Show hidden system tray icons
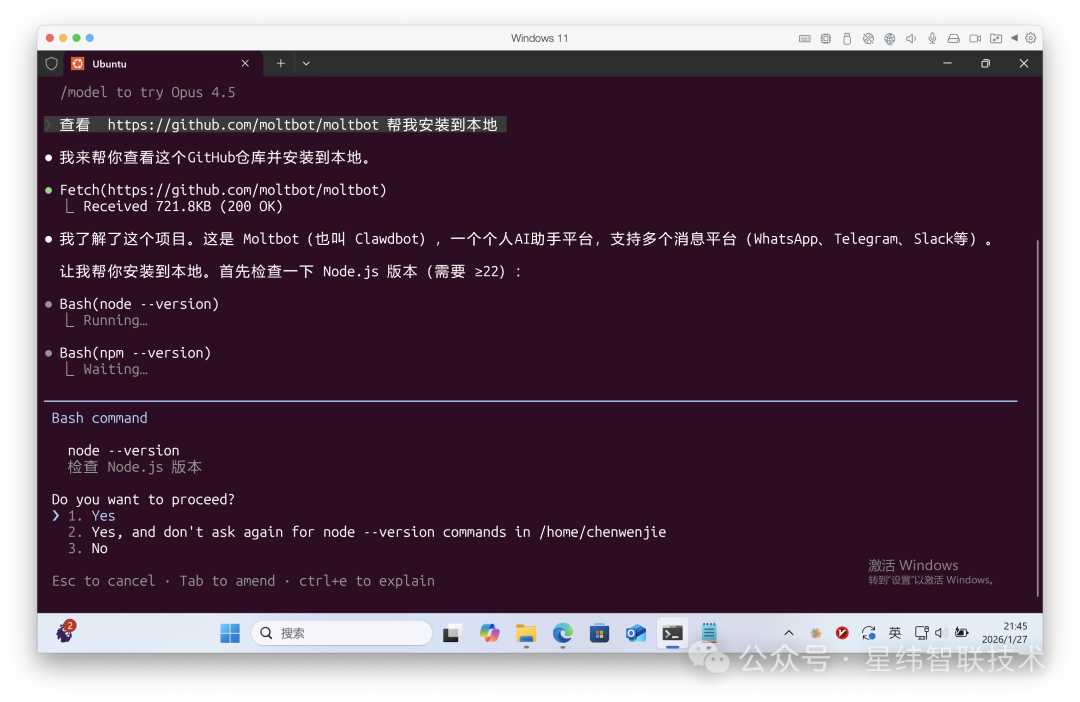The image size is (1080, 702). (x=789, y=633)
